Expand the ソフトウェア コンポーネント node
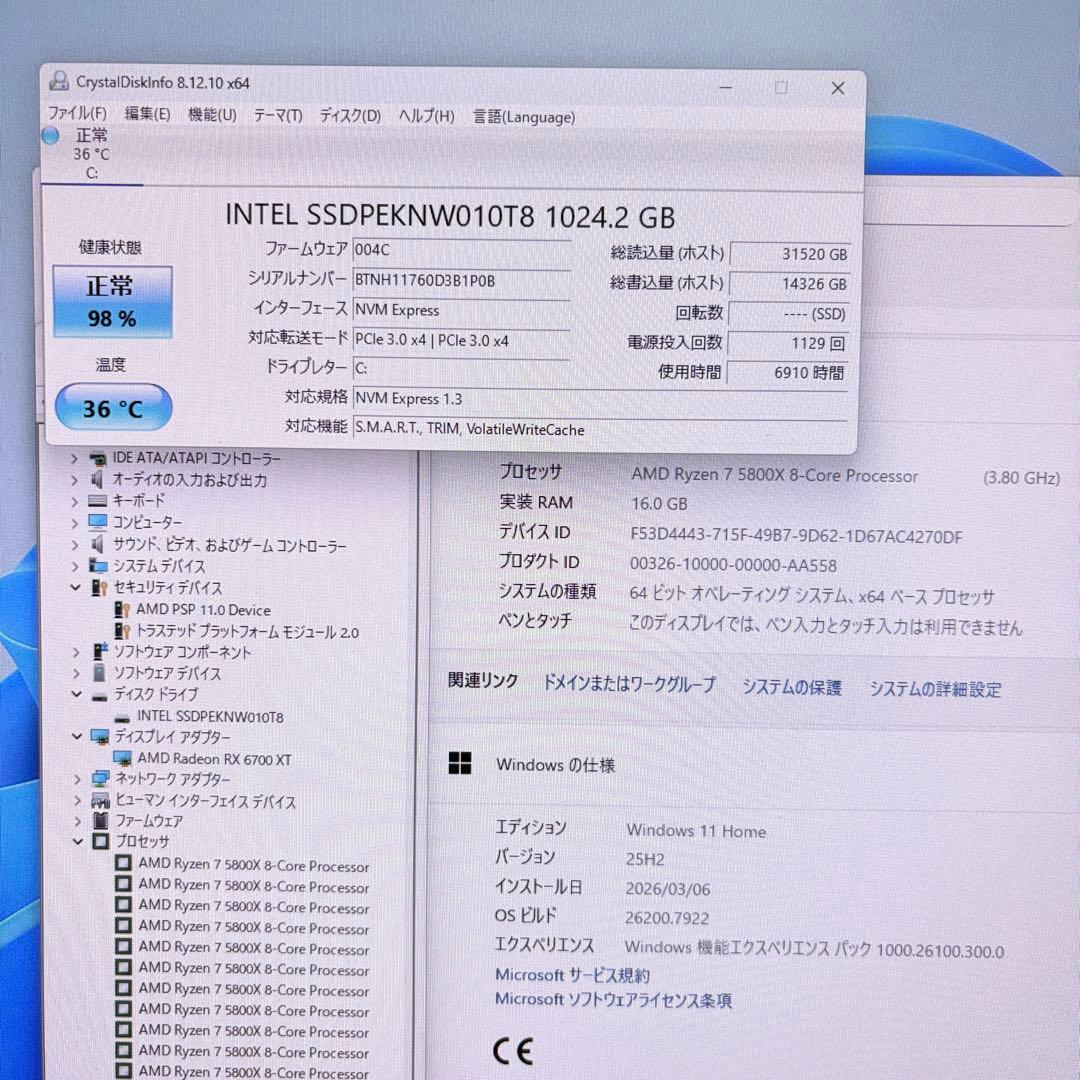 76,652
